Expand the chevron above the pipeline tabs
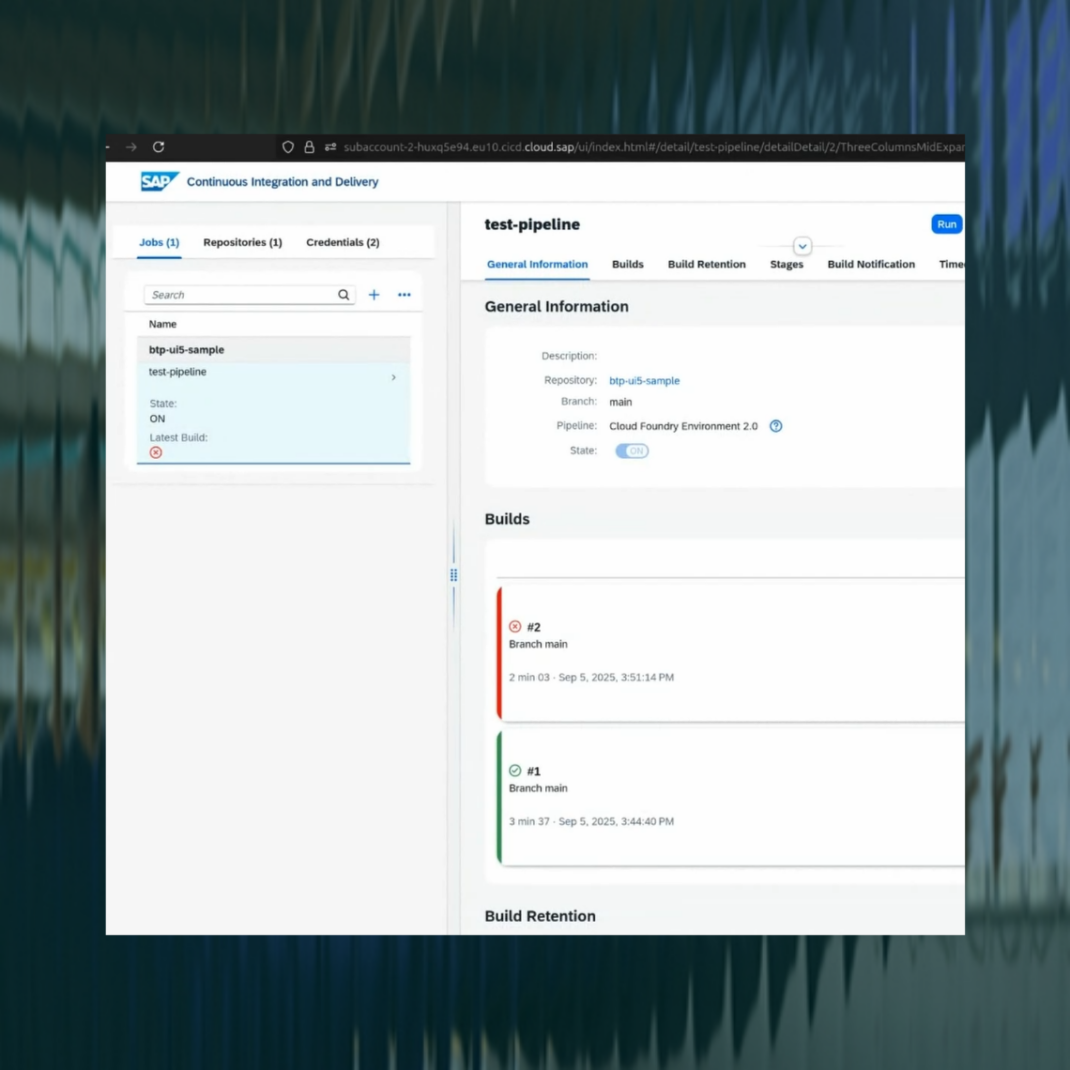1070x1070 pixels. pyautogui.click(x=802, y=246)
